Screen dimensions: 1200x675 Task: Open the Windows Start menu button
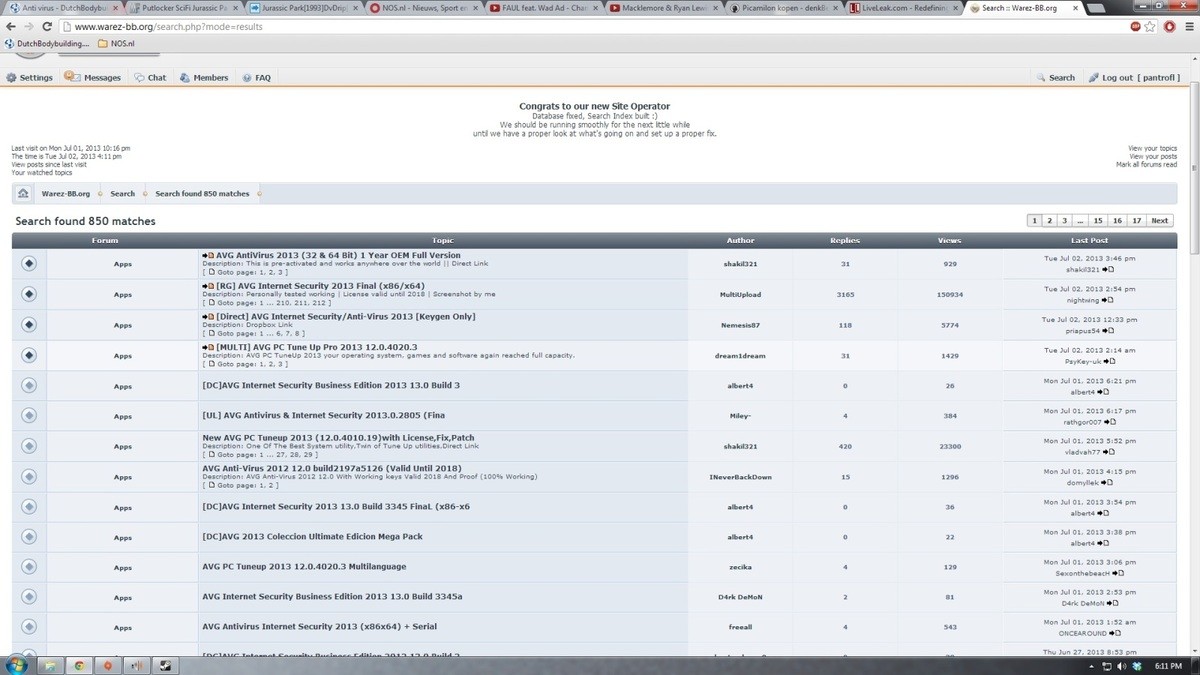18,665
